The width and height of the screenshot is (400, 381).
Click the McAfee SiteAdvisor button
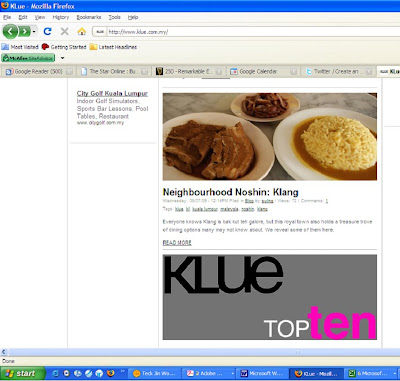(x=28, y=58)
